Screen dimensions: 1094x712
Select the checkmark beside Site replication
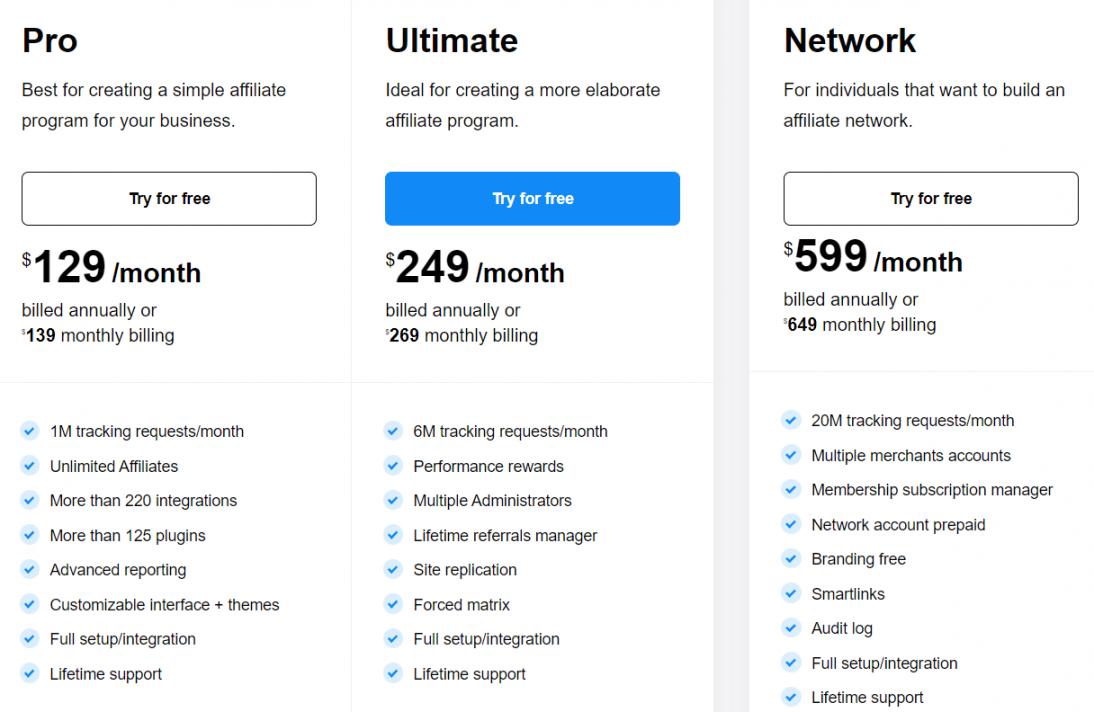click(393, 570)
